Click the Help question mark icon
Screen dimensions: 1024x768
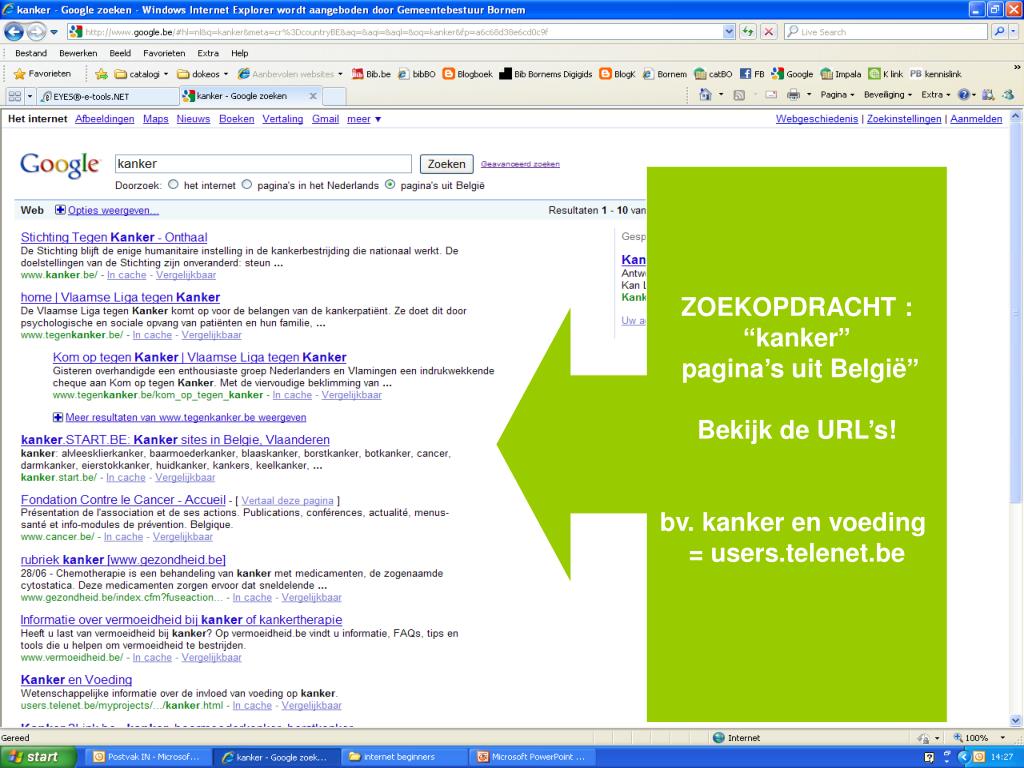[x=963, y=95]
